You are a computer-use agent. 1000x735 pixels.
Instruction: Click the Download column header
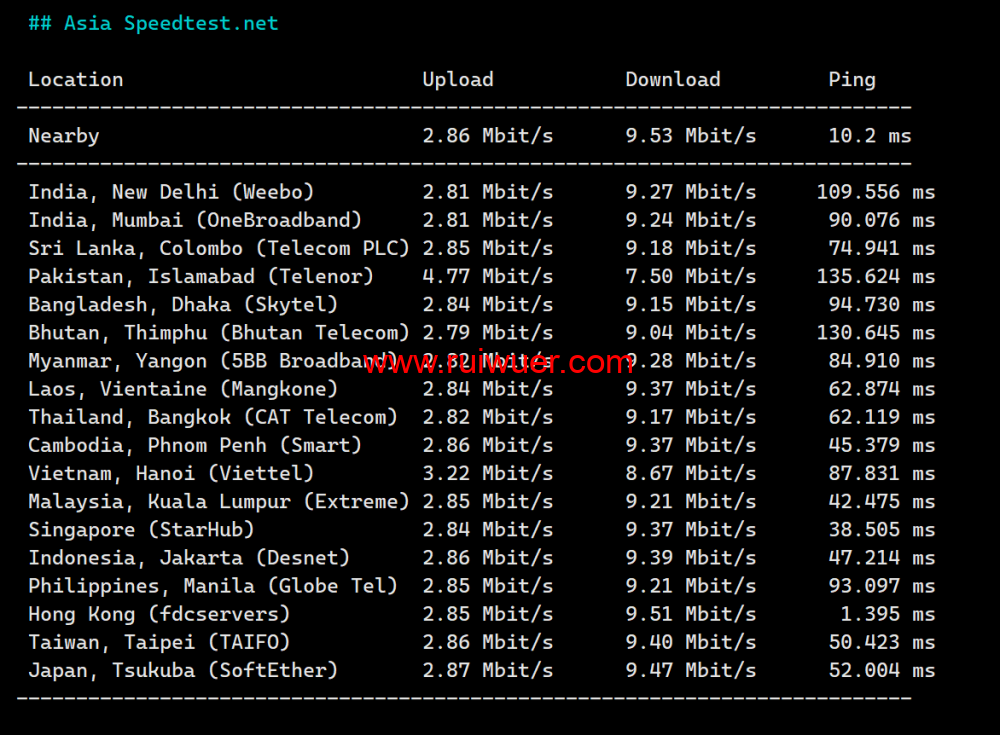coord(672,80)
